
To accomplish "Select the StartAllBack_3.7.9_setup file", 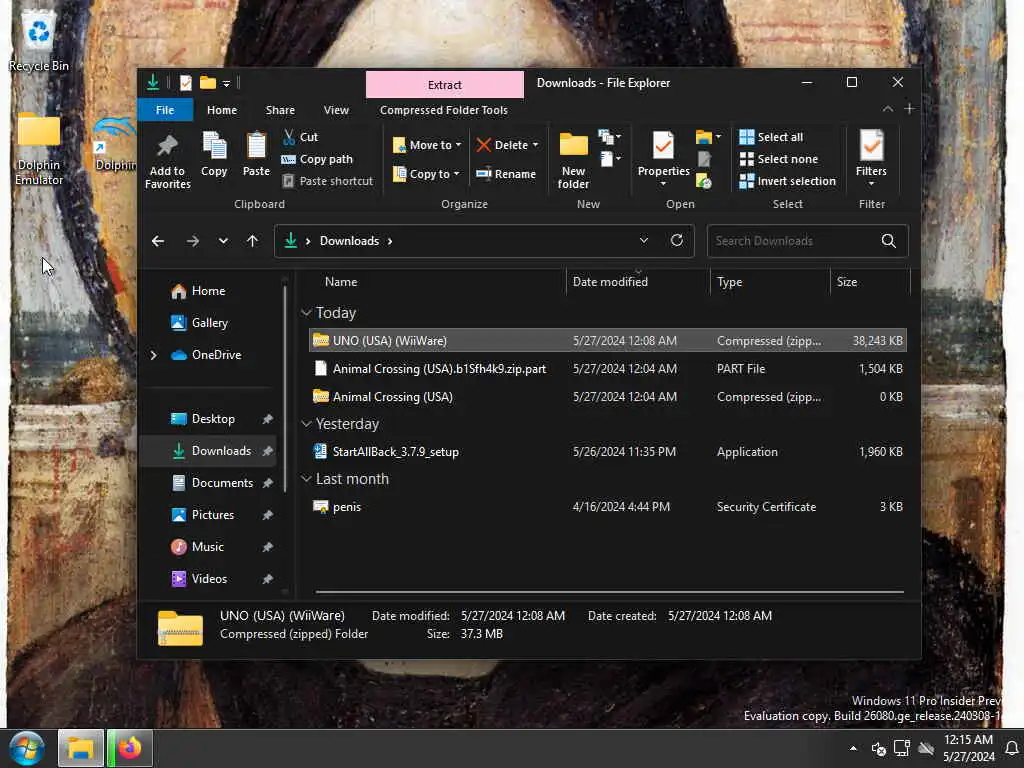I will pyautogui.click(x=607, y=452).
